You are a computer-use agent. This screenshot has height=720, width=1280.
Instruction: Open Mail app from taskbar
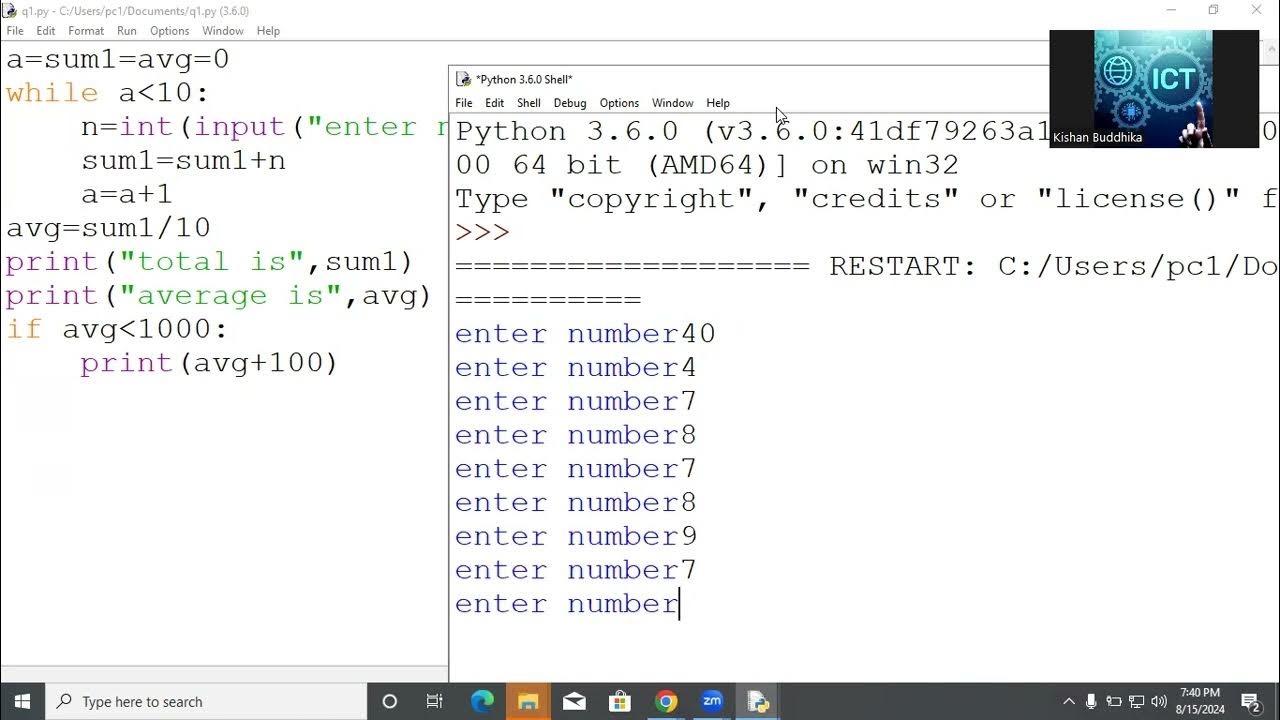pos(574,702)
